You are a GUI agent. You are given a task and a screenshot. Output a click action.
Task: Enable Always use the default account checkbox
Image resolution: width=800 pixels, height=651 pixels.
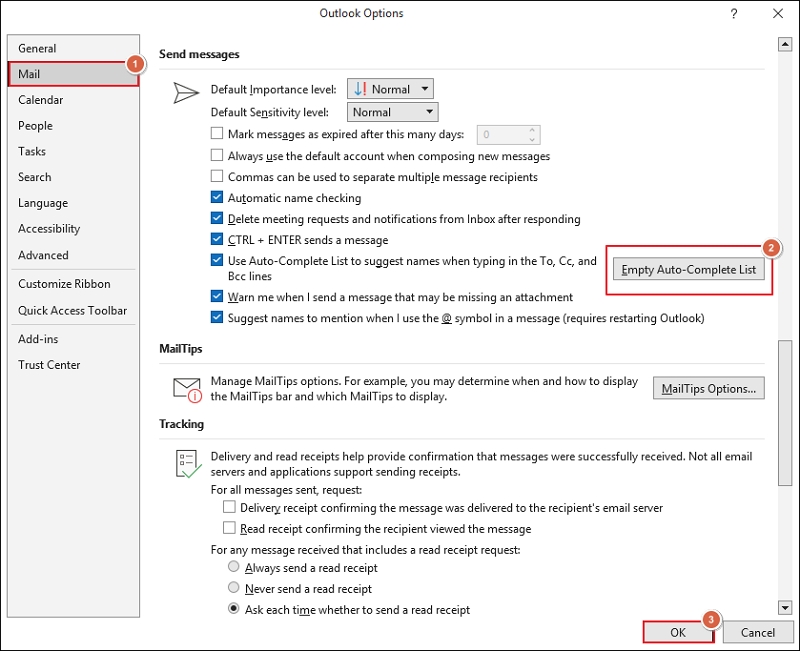(x=217, y=155)
